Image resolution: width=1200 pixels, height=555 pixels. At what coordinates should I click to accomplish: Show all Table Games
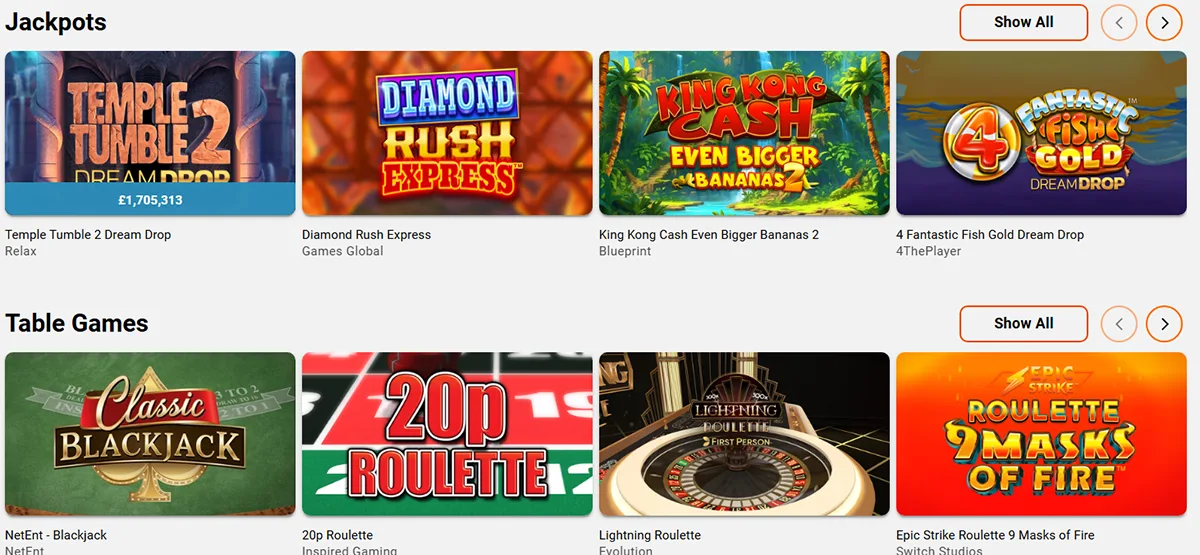pos(1023,323)
